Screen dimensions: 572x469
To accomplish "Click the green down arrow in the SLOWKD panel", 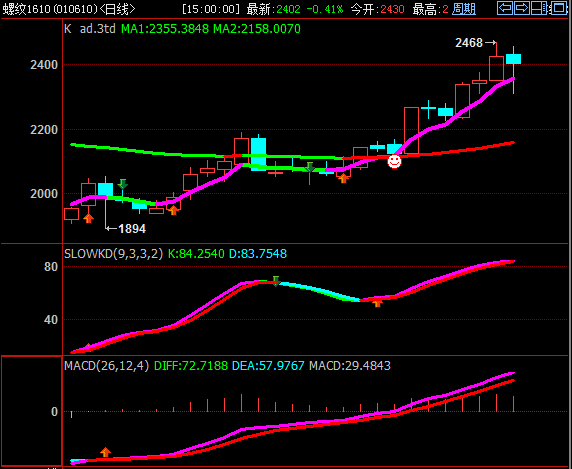I will pos(276,280).
